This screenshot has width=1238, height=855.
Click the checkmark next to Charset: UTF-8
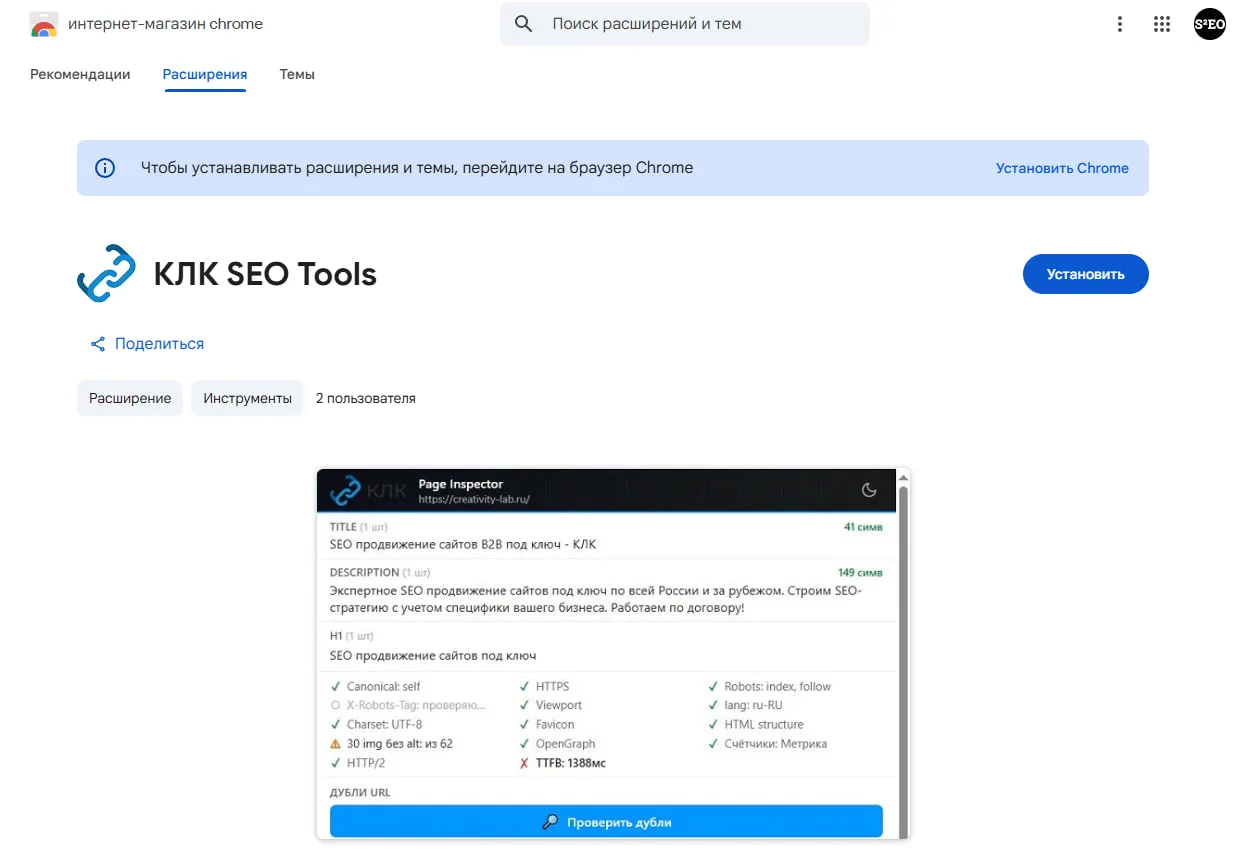(x=336, y=725)
